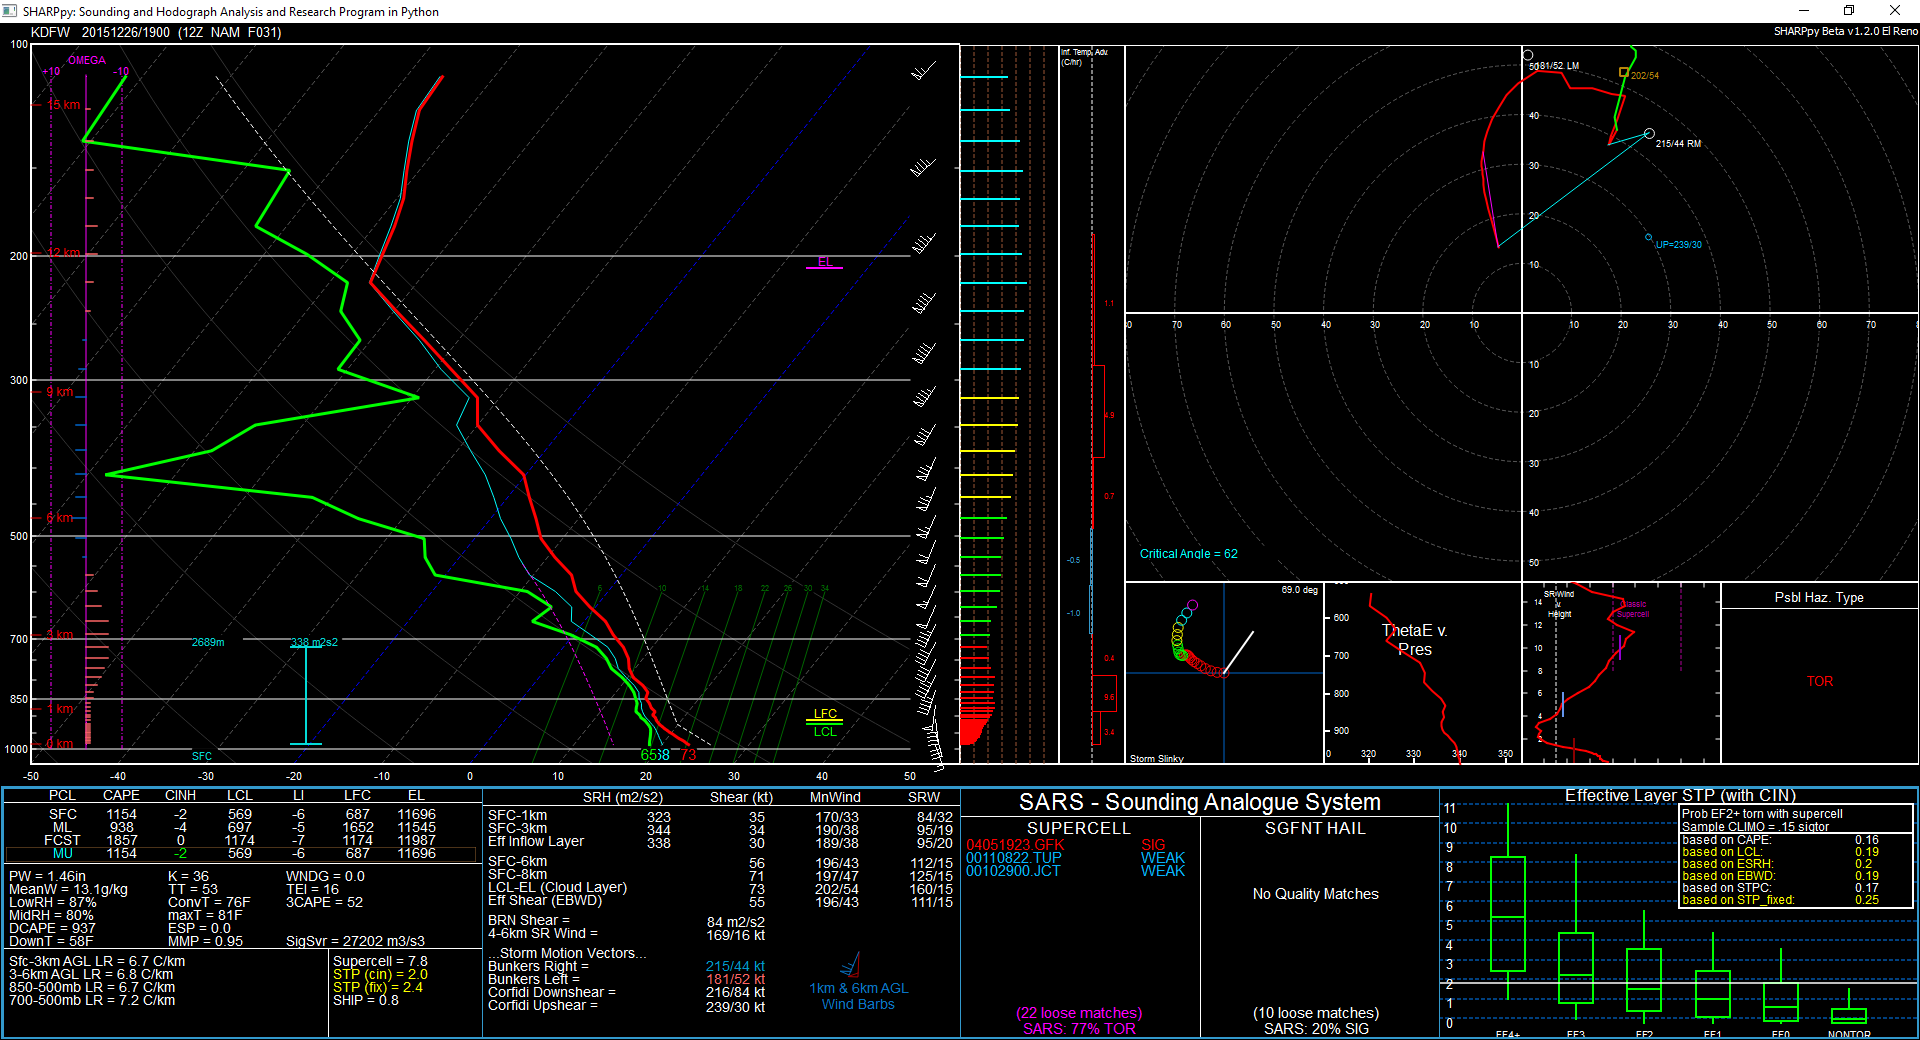This screenshot has width=1920, height=1040.
Task: Click the orange mean wind square 202/54
Action: (1624, 72)
